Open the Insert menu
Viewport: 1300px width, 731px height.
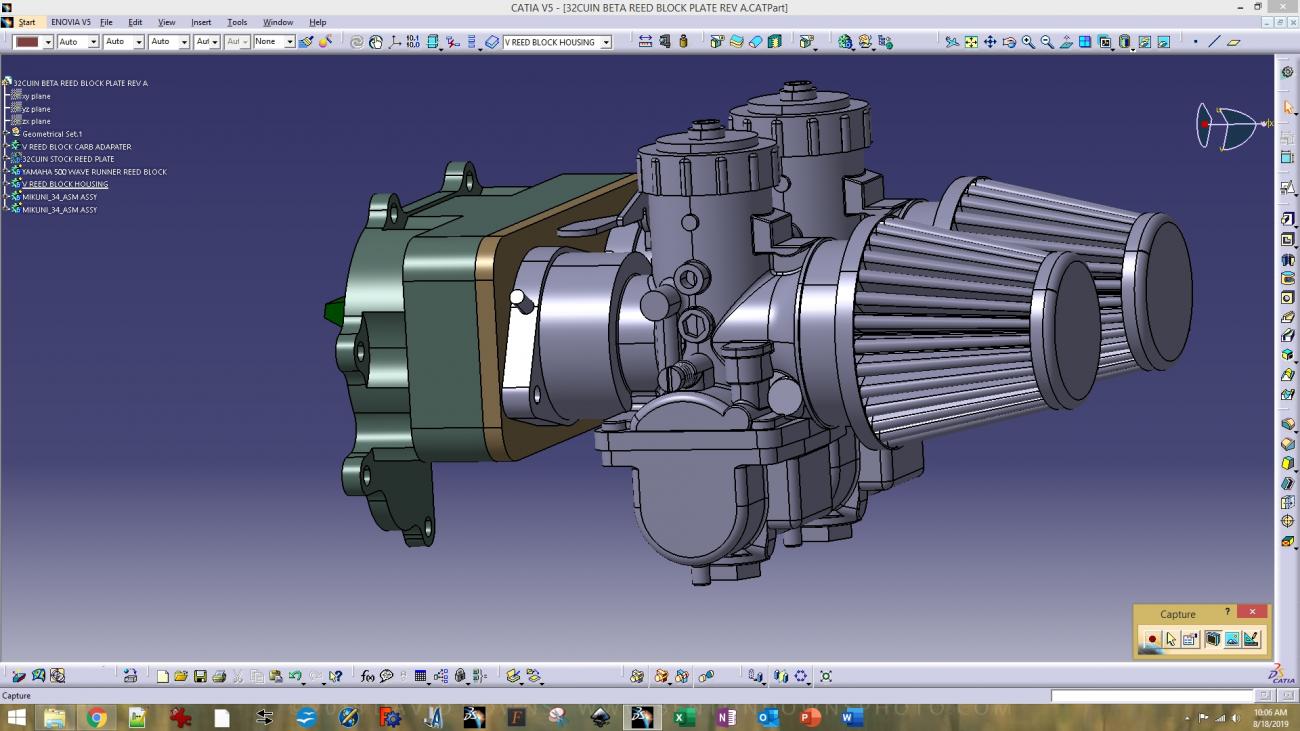coord(201,22)
